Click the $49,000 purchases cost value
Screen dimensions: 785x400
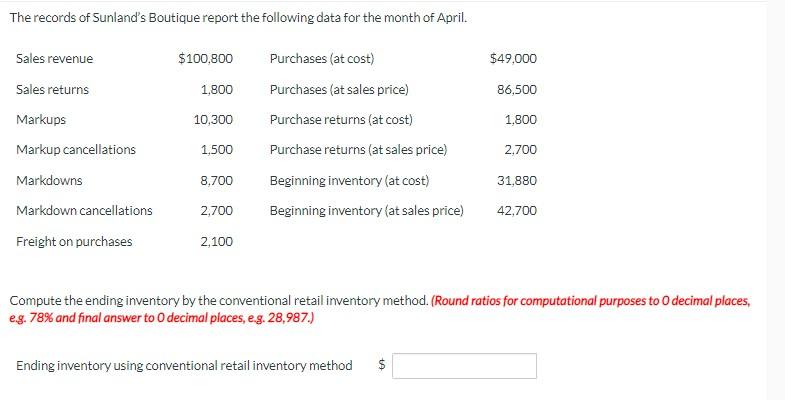tap(513, 59)
